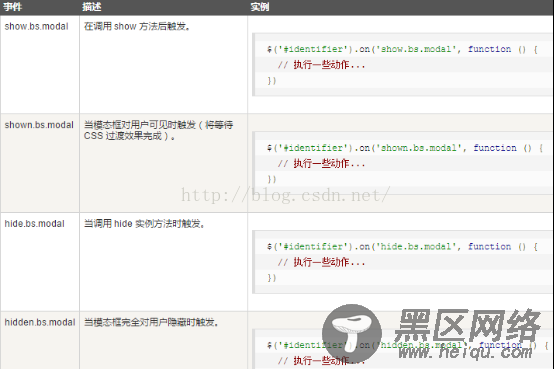Click description '当模态框完全对用户隐藏时触发'
This screenshot has width=554, height=369.
[x=151, y=322]
